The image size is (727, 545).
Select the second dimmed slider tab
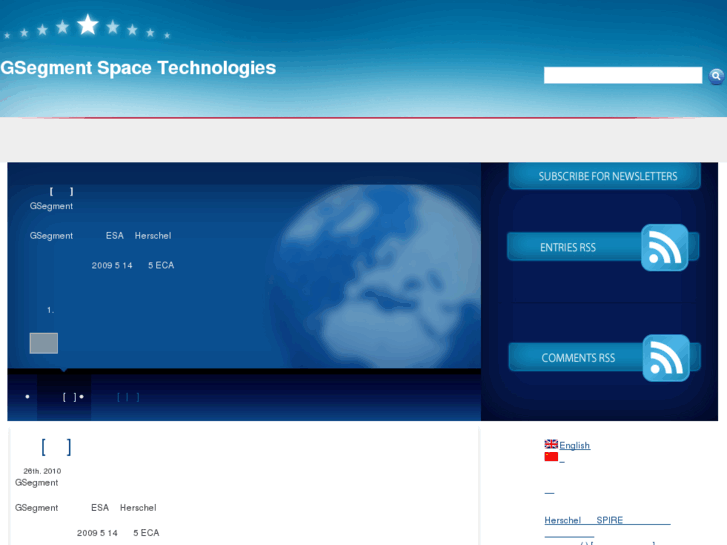(x=128, y=397)
